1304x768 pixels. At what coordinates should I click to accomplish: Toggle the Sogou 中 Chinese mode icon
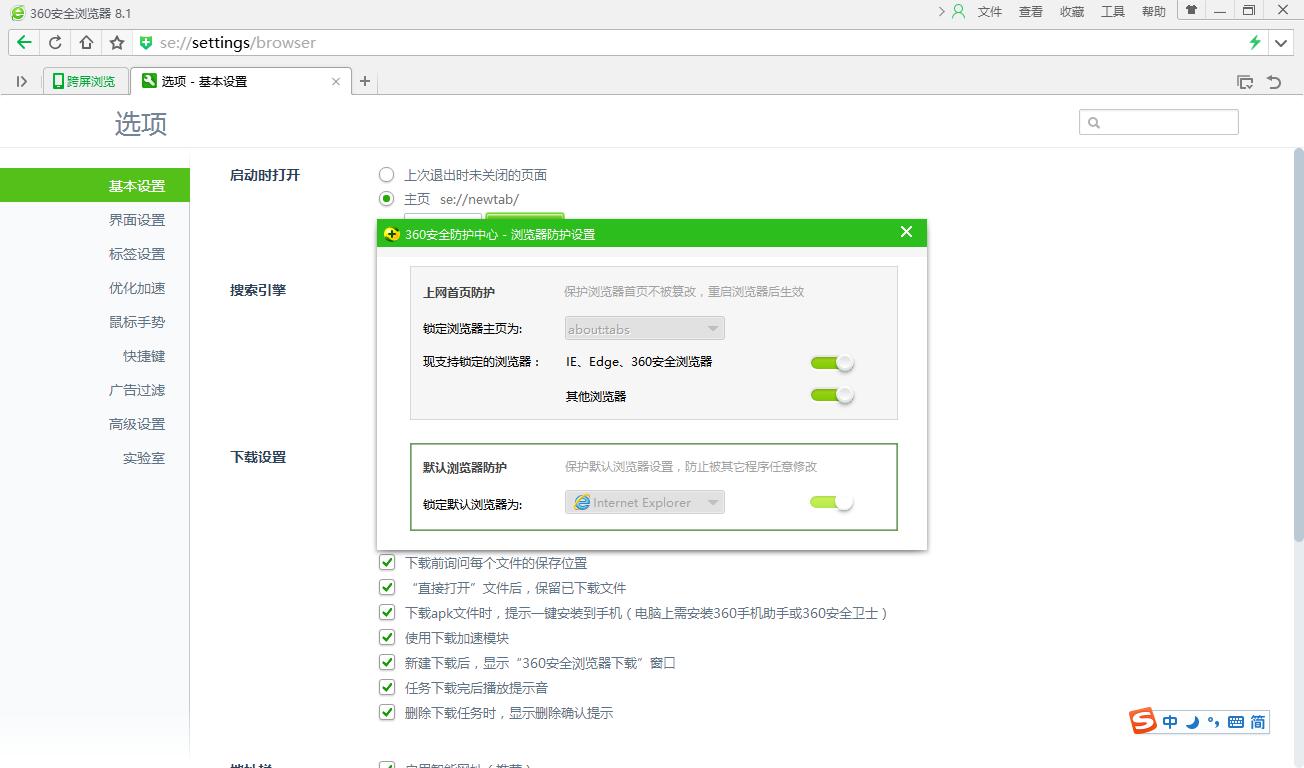point(1170,722)
